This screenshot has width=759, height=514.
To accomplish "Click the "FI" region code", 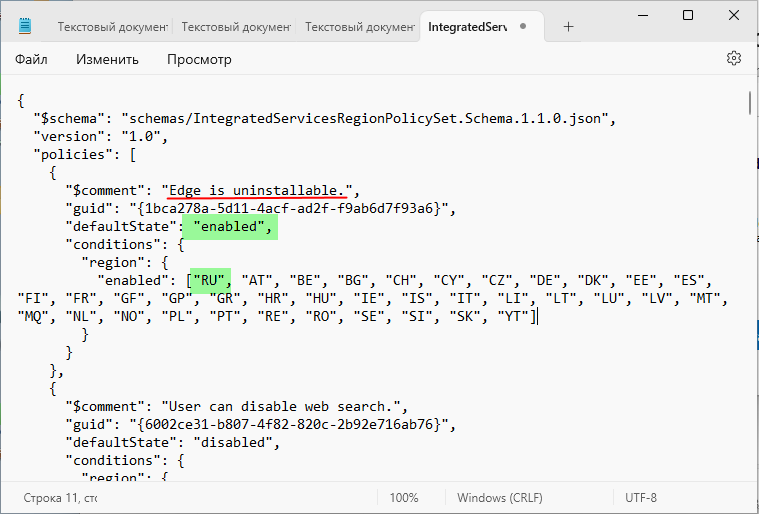I will coord(33,298).
